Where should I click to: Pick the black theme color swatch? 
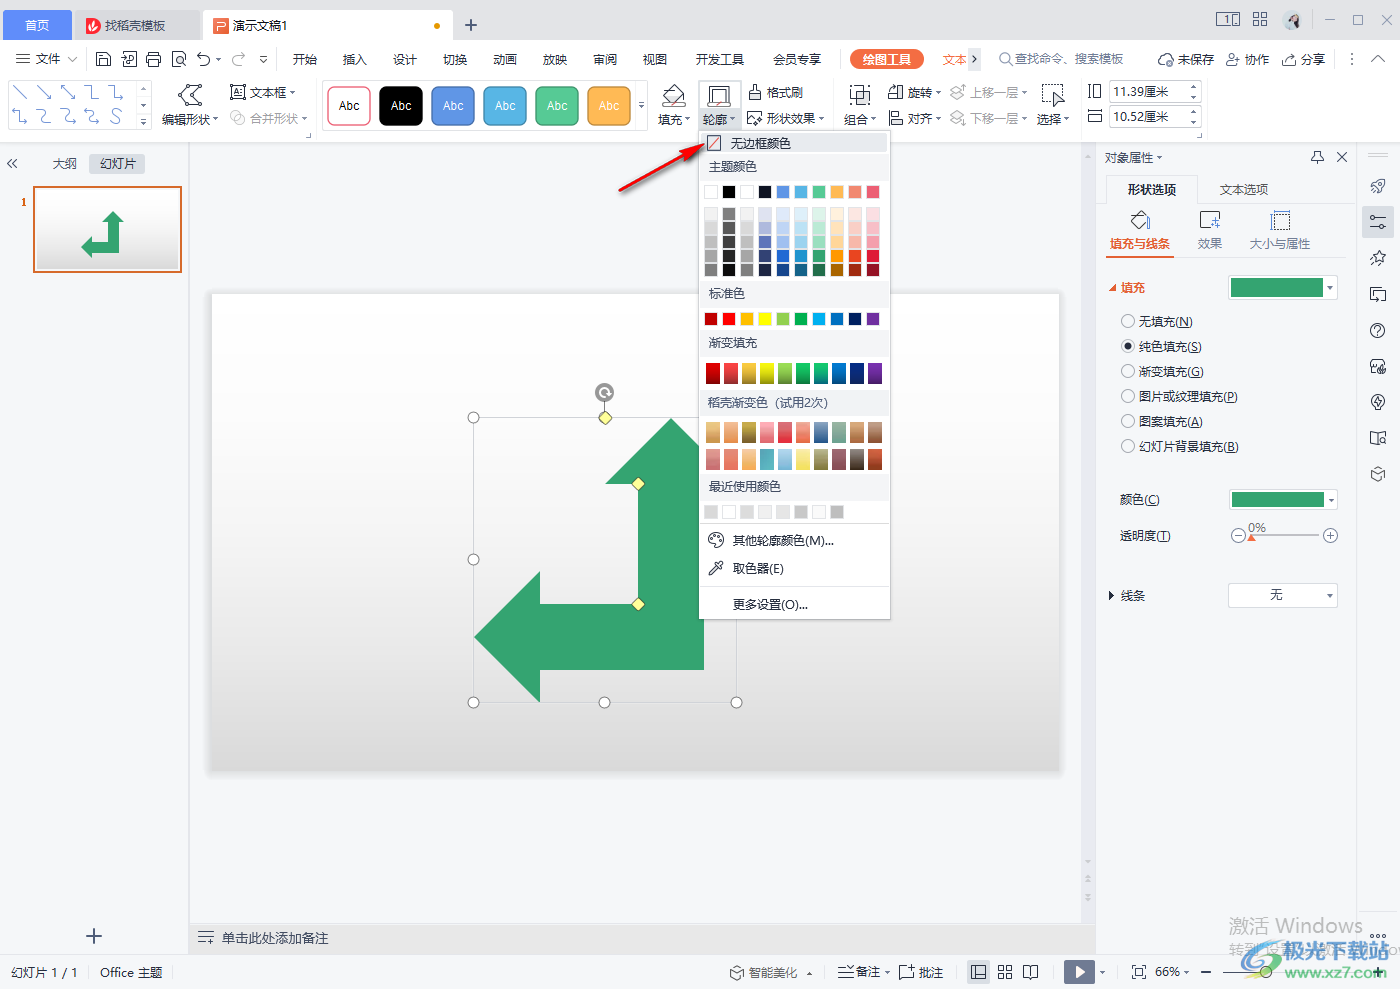coord(729,192)
